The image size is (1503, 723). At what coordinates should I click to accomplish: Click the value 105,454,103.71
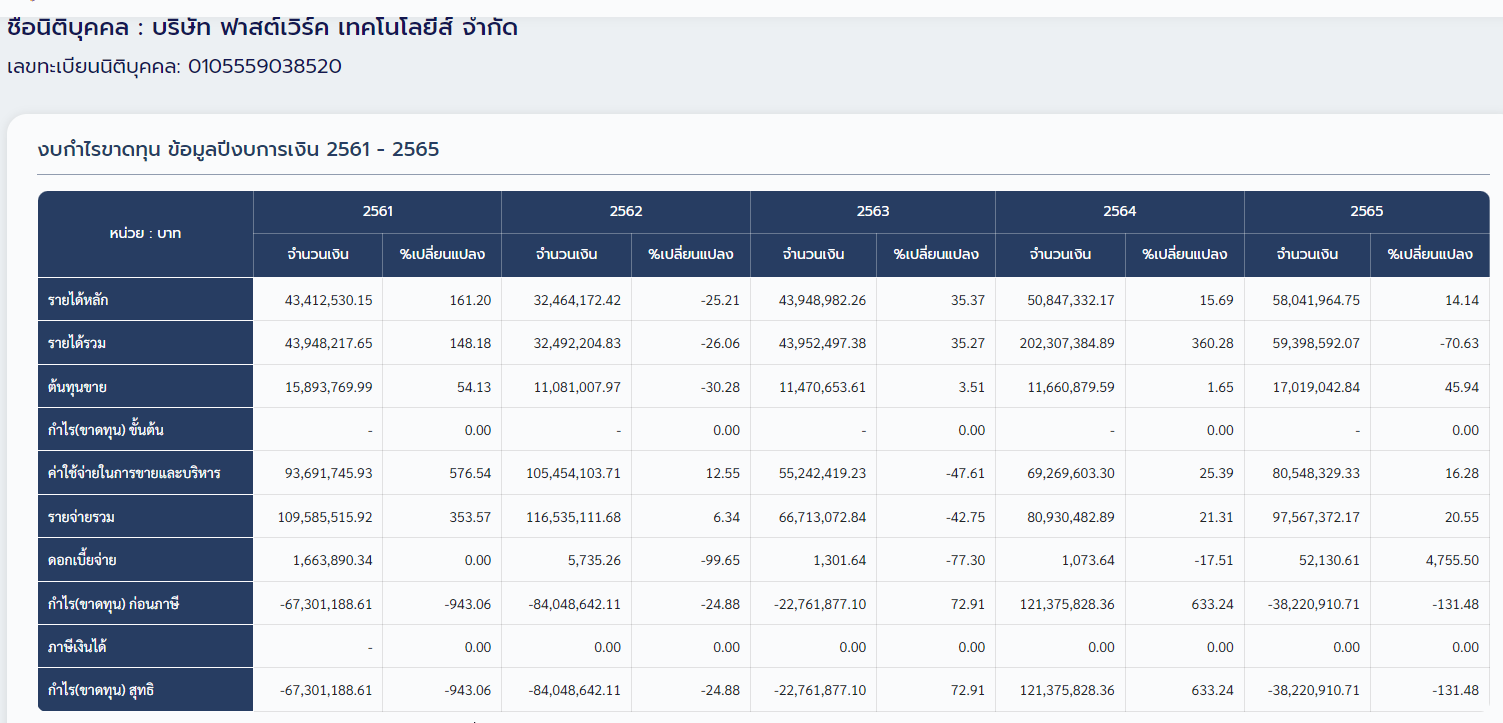[x=573, y=473]
